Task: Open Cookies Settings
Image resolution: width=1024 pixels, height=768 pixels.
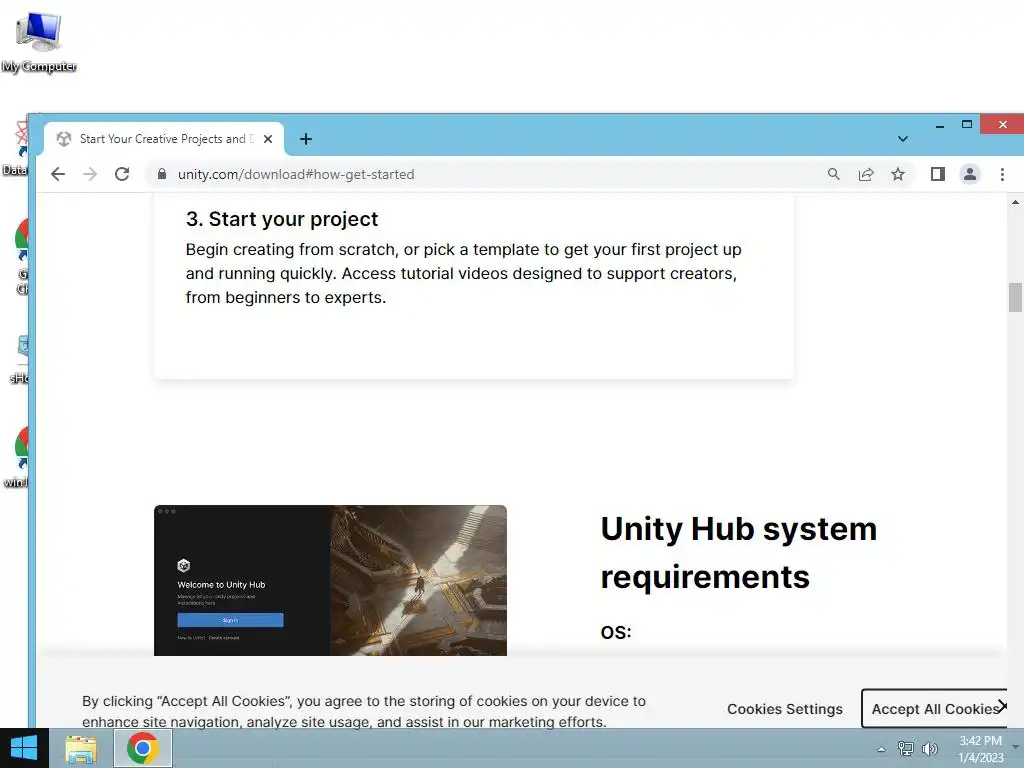Action: (784, 709)
